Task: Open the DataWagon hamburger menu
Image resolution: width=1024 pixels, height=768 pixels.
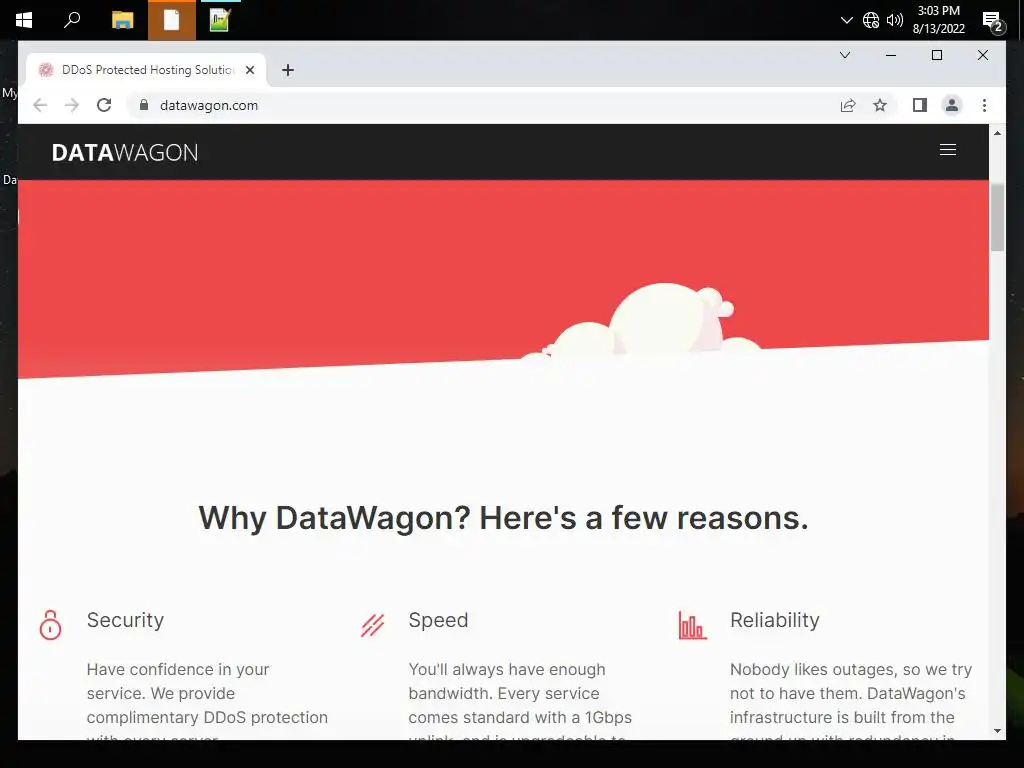Action: [948, 150]
